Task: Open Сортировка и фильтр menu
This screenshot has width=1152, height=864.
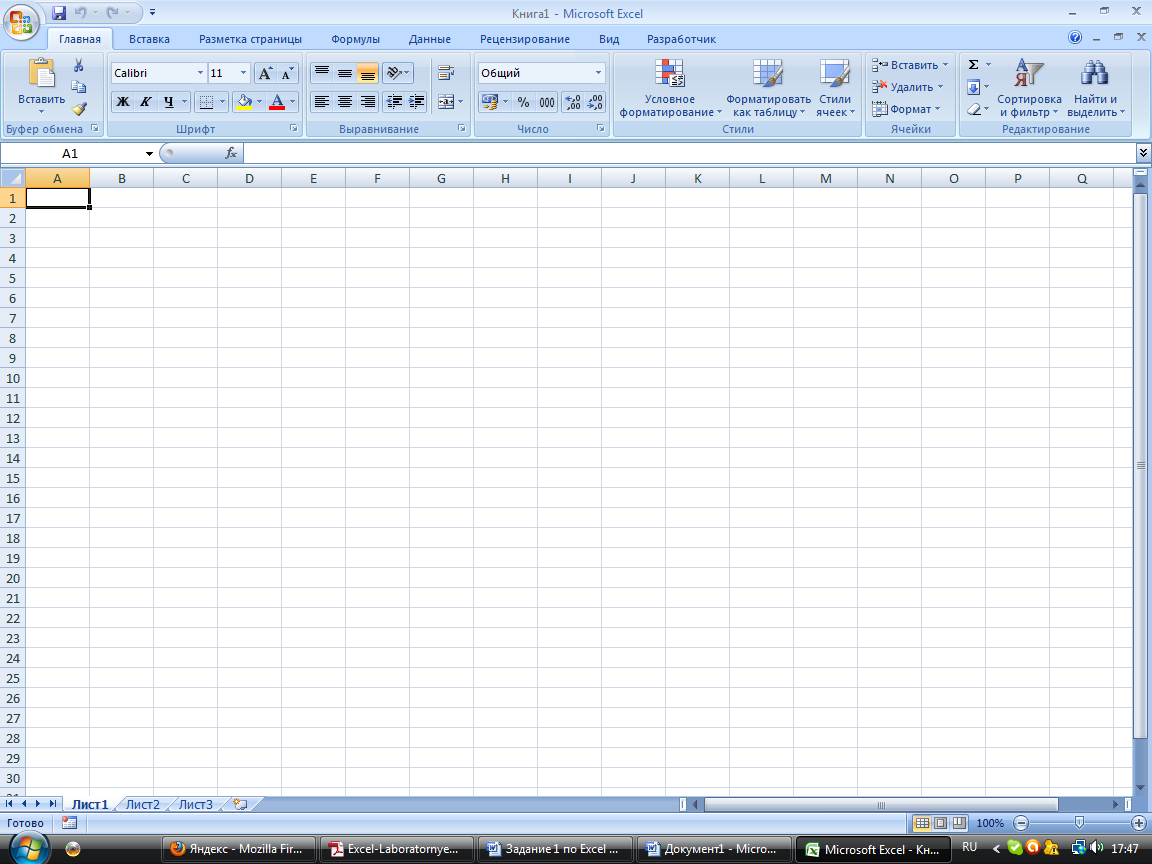Action: (1029, 88)
